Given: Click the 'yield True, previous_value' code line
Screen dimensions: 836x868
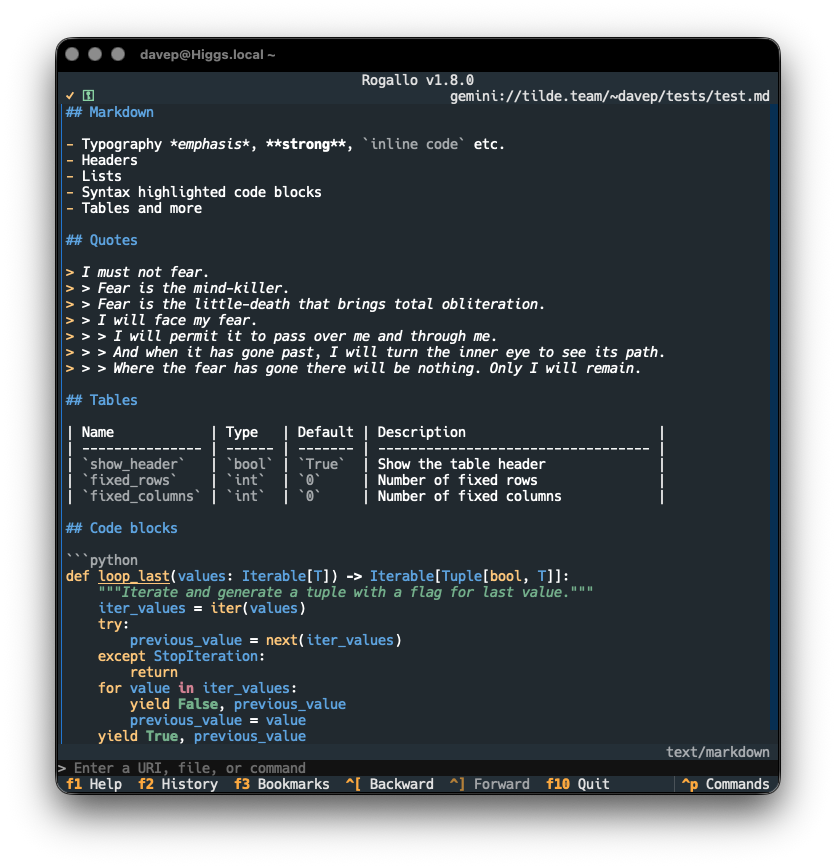Looking at the screenshot, I should tap(202, 736).
